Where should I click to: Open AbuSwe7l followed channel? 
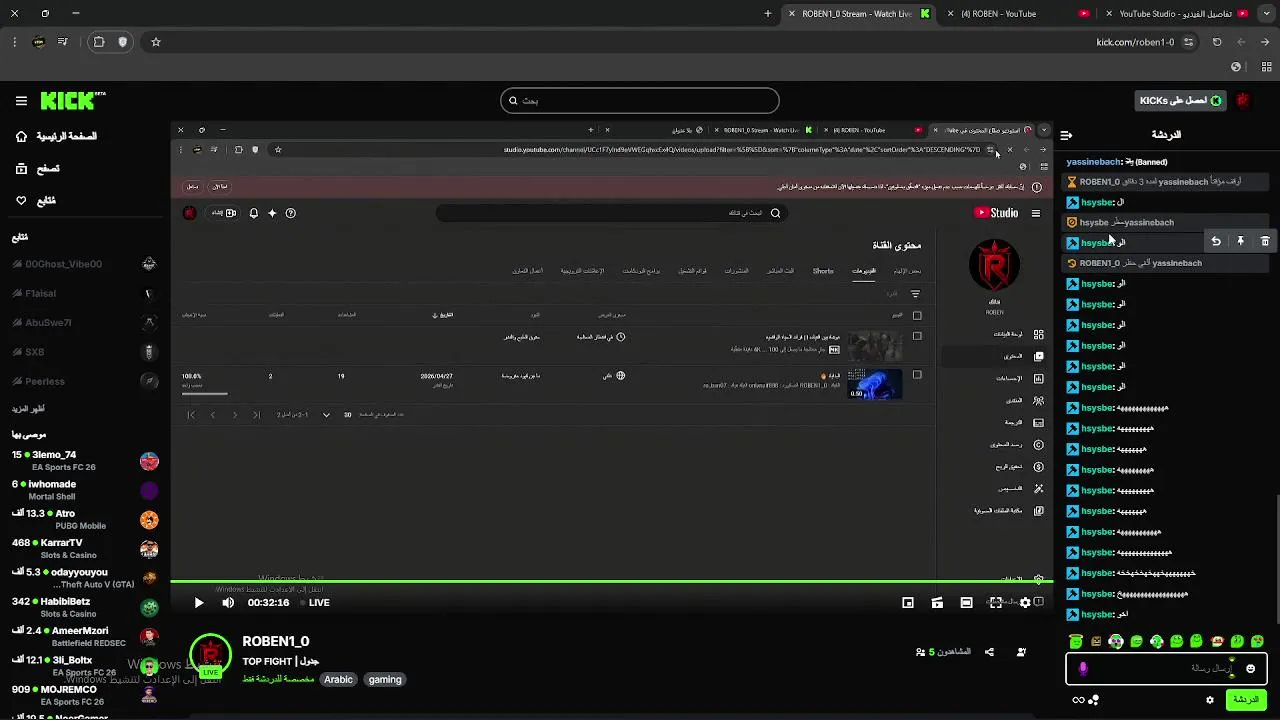point(86,323)
